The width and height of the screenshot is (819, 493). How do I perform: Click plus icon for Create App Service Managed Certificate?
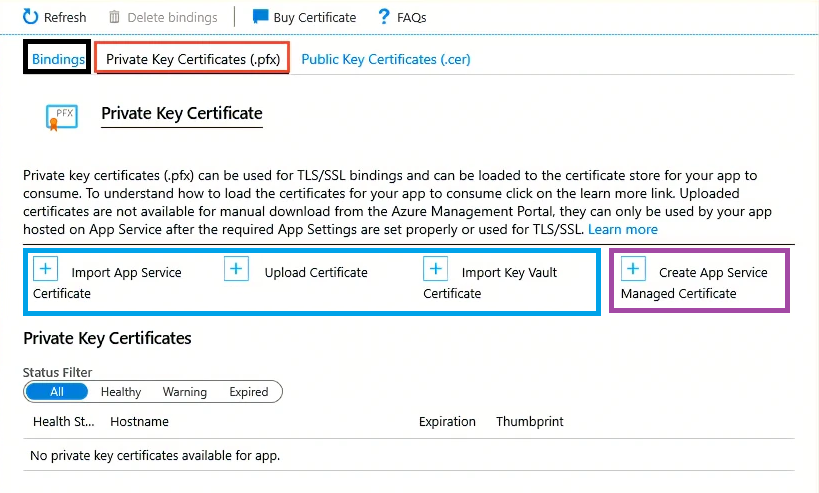pos(633,269)
